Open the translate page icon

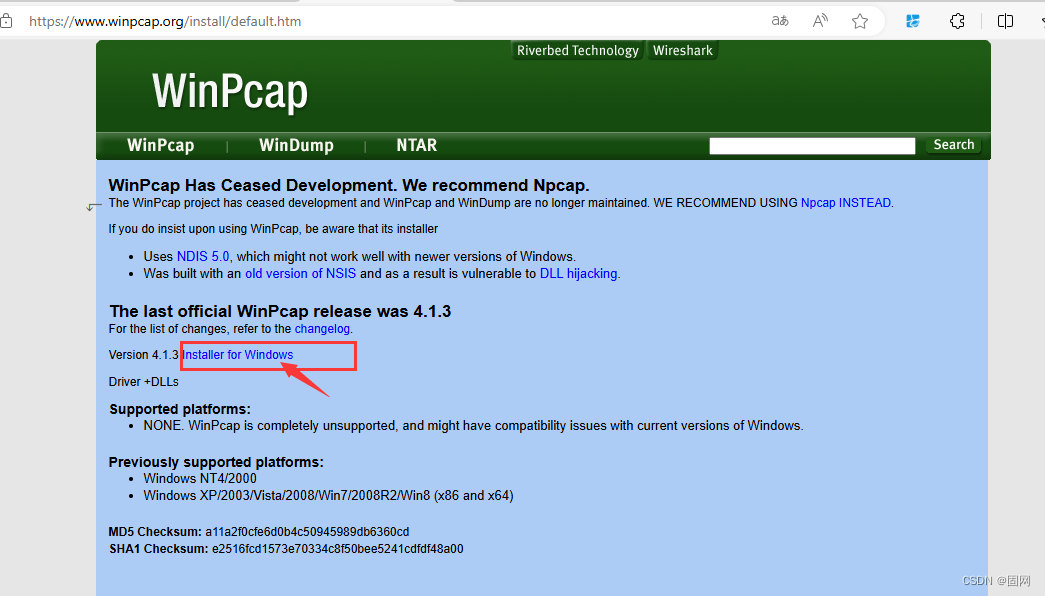(x=780, y=21)
